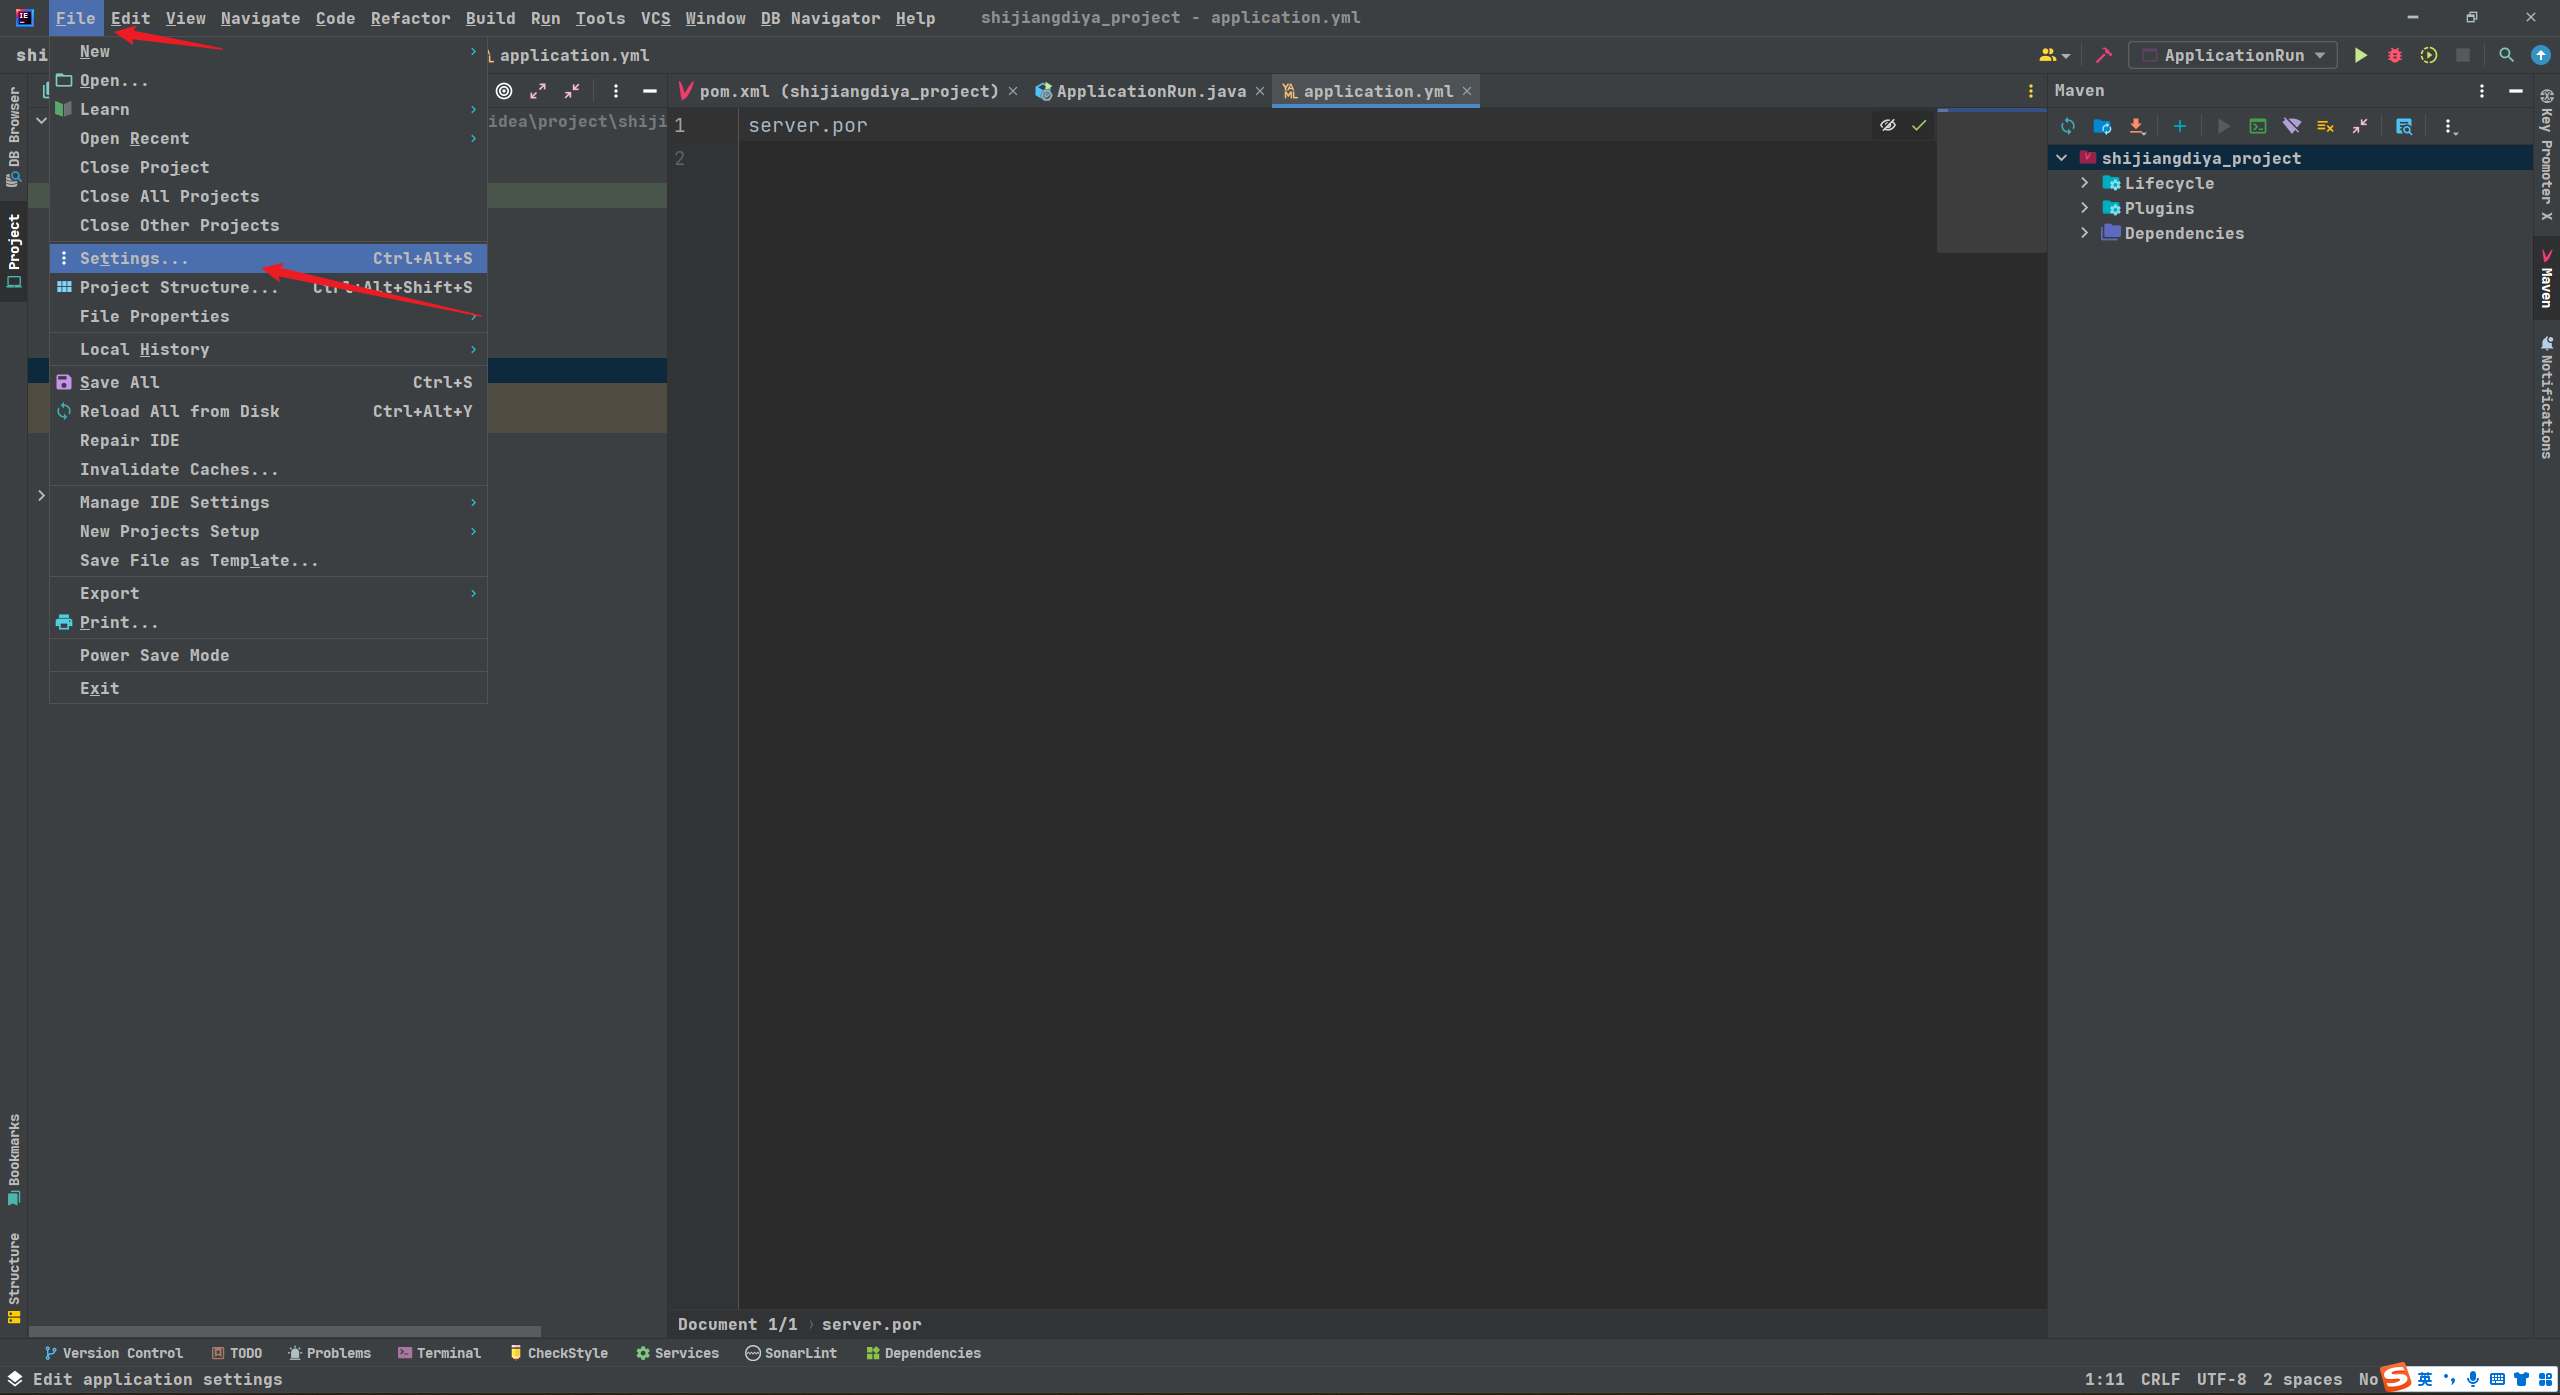Toggle Maven Offline Mode
This screenshot has height=1395, width=2560.
[2291, 126]
